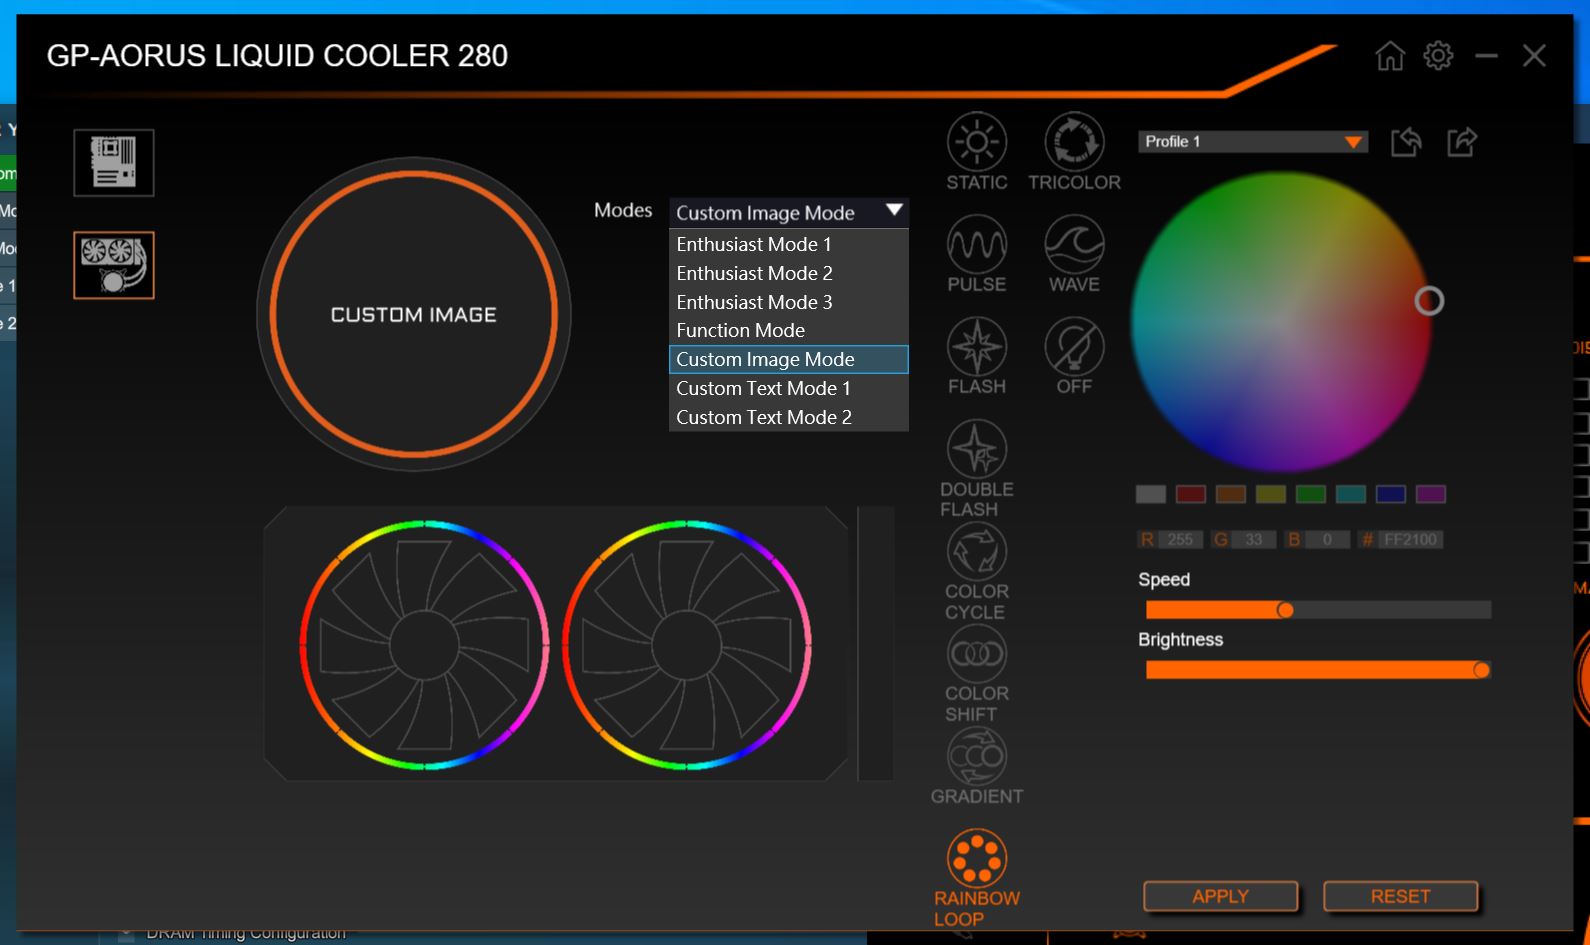This screenshot has width=1590, height=945.
Task: Open the Modes dropdown arrow
Action: 895,211
